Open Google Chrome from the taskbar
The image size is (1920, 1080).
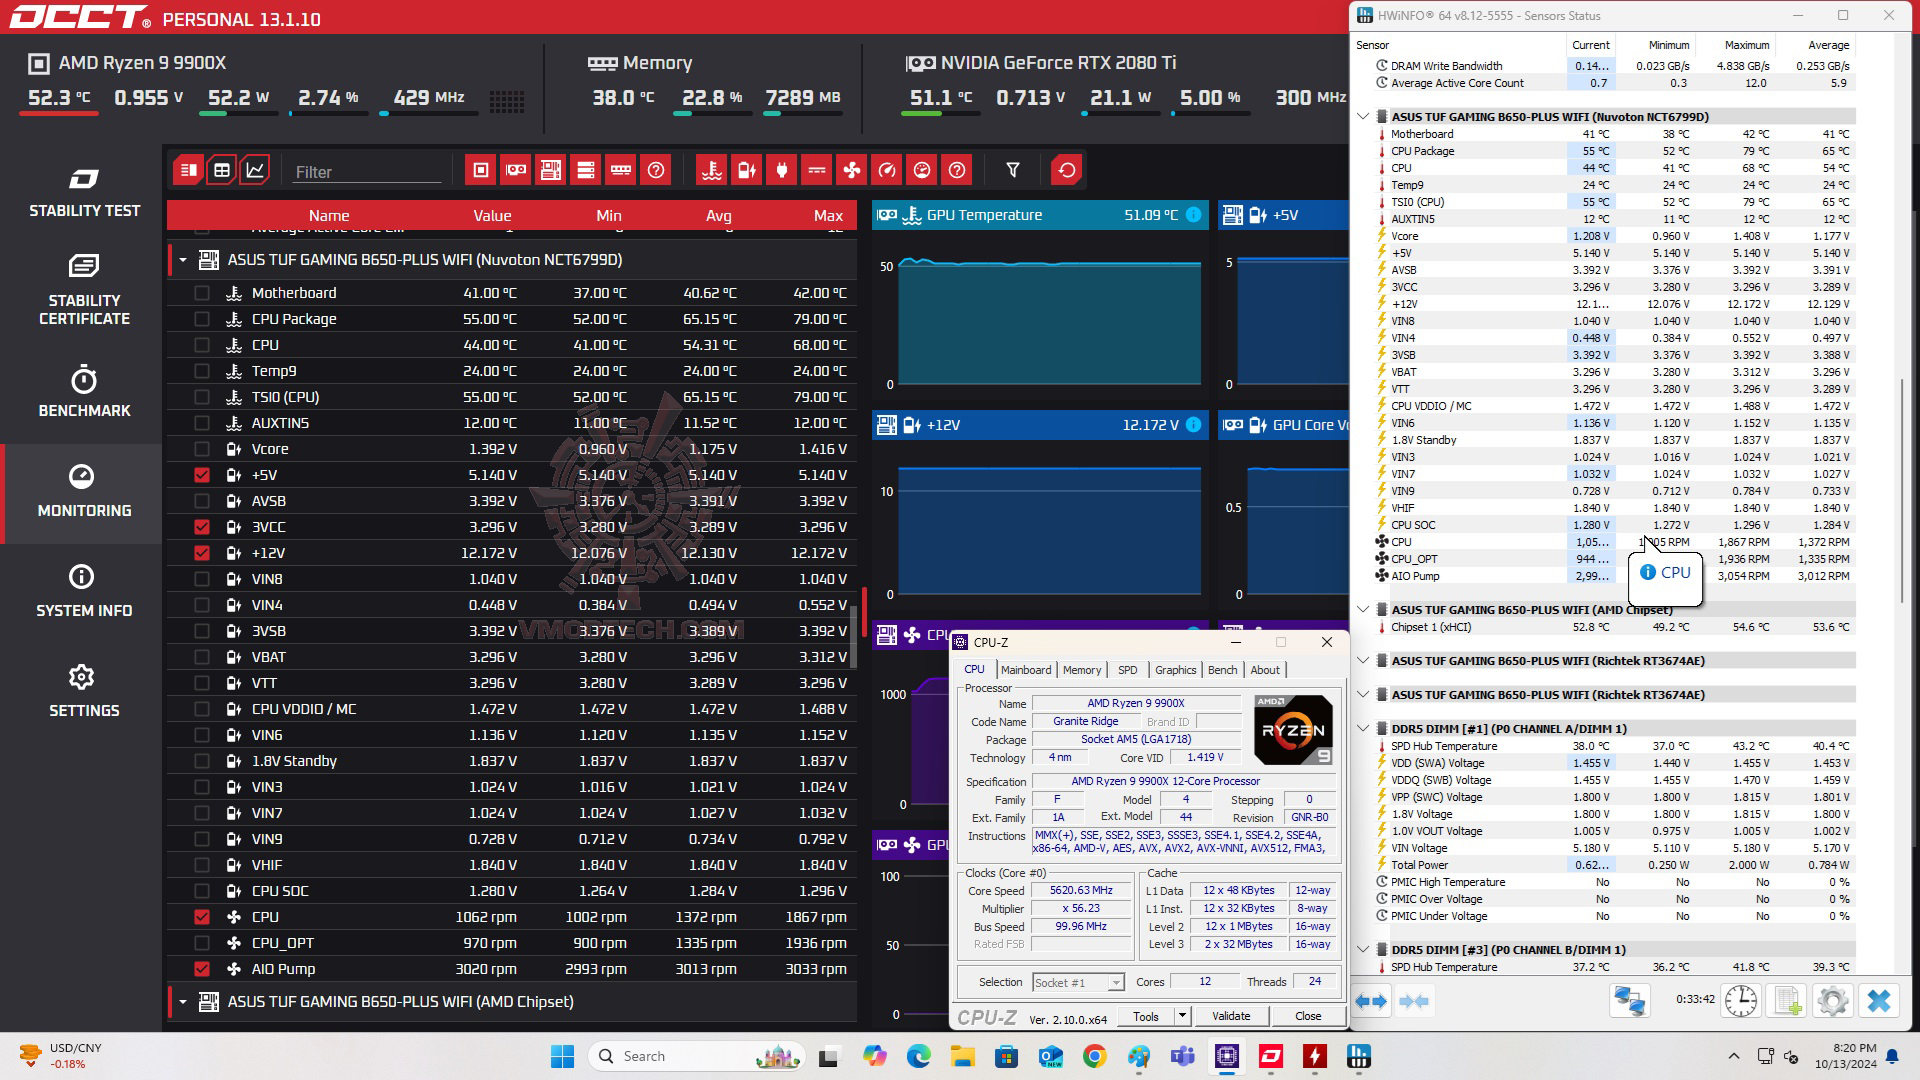pyautogui.click(x=1094, y=1056)
